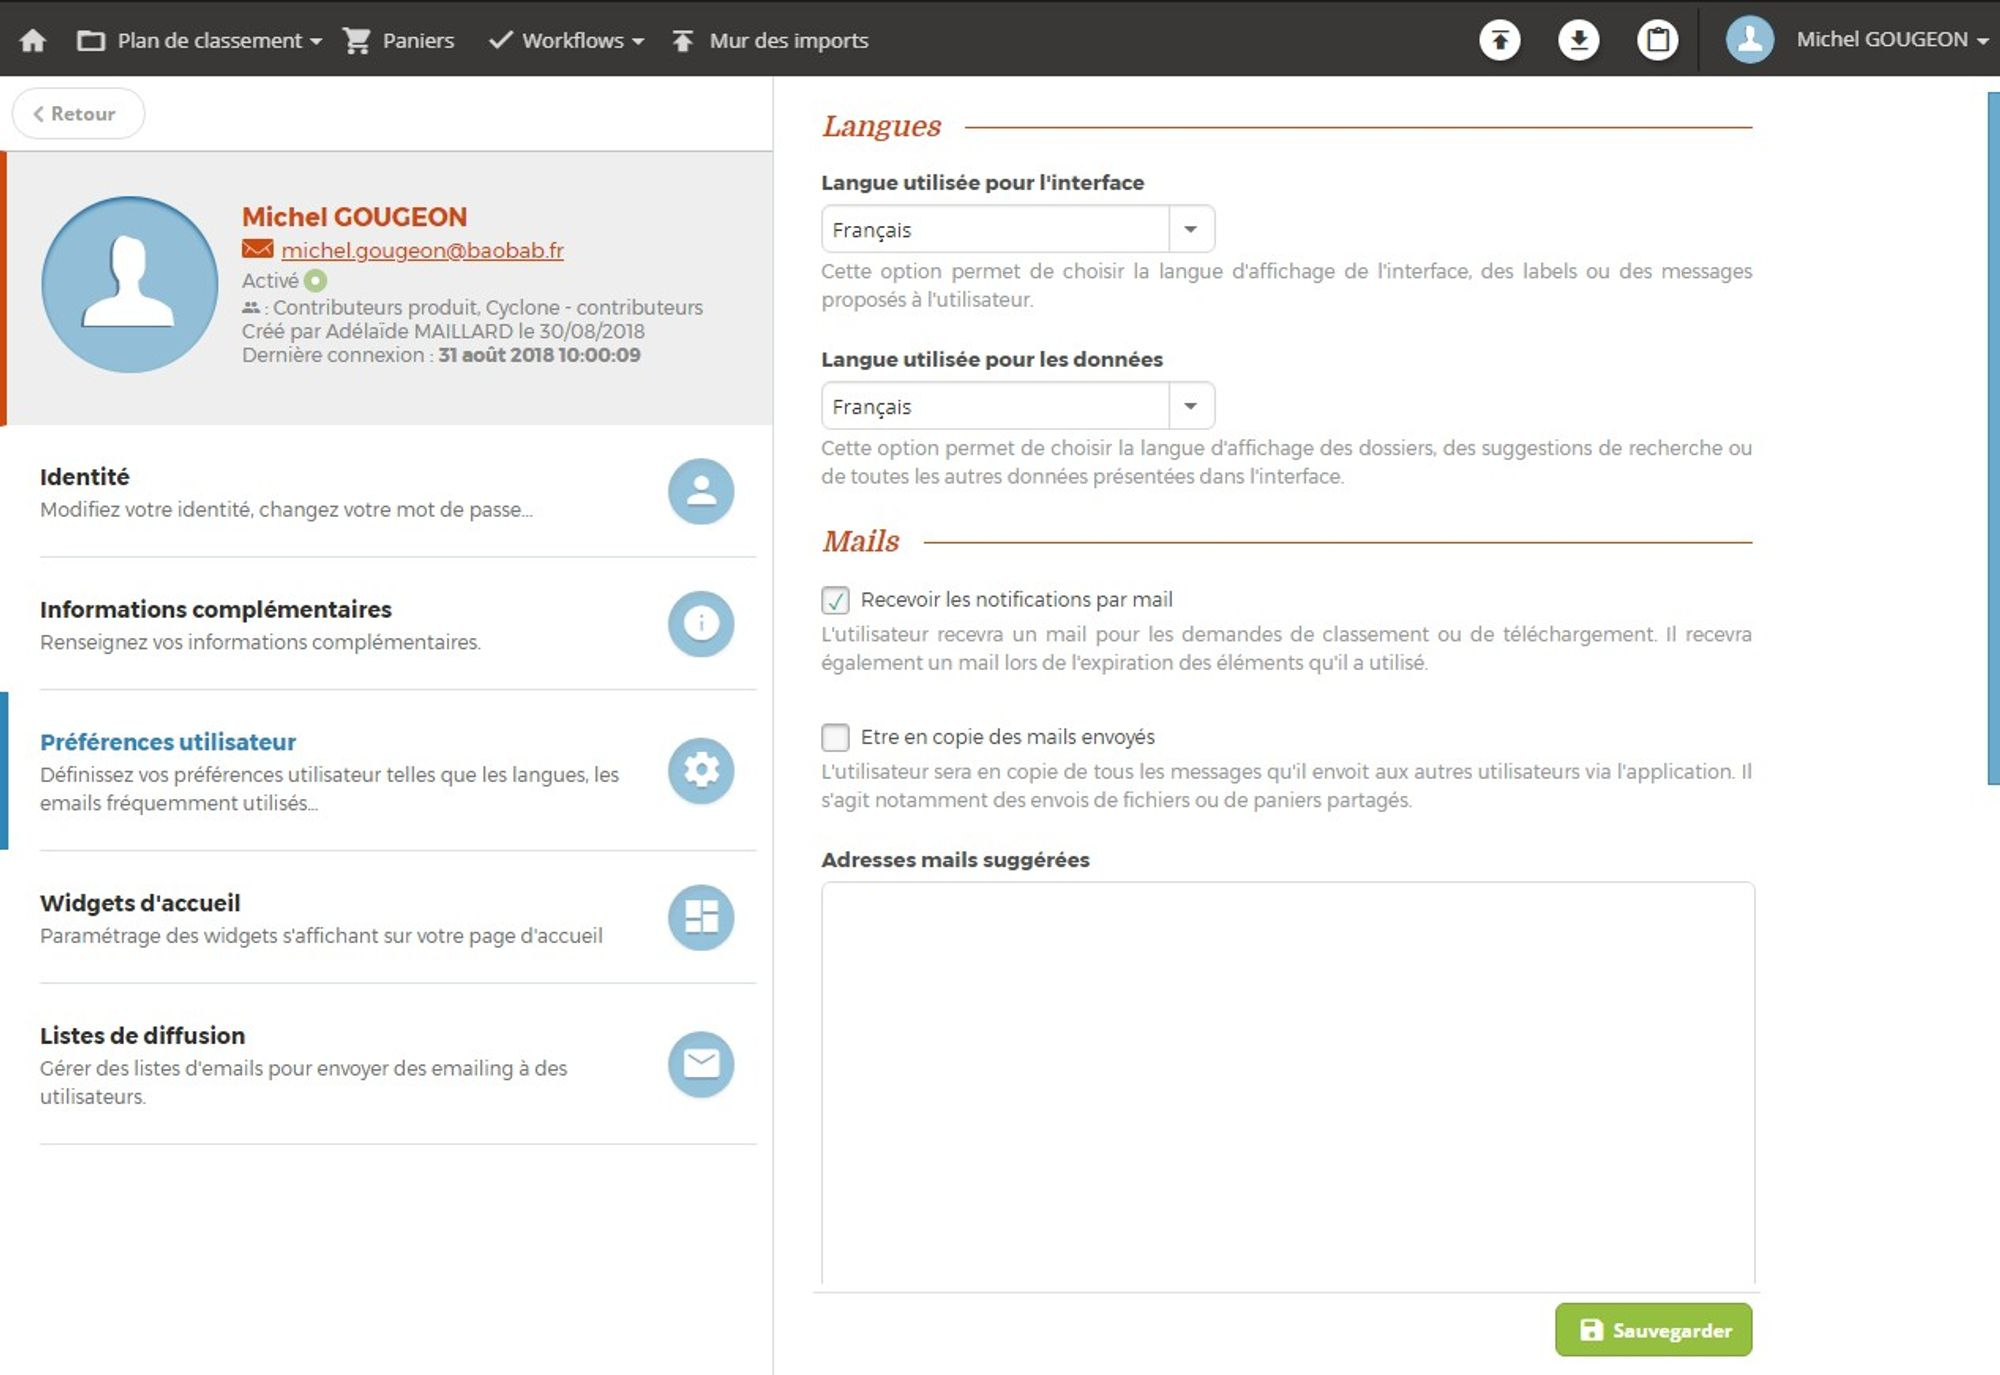2000x1375 pixels.
Task: Click the shopping cart icon
Action: [356, 41]
